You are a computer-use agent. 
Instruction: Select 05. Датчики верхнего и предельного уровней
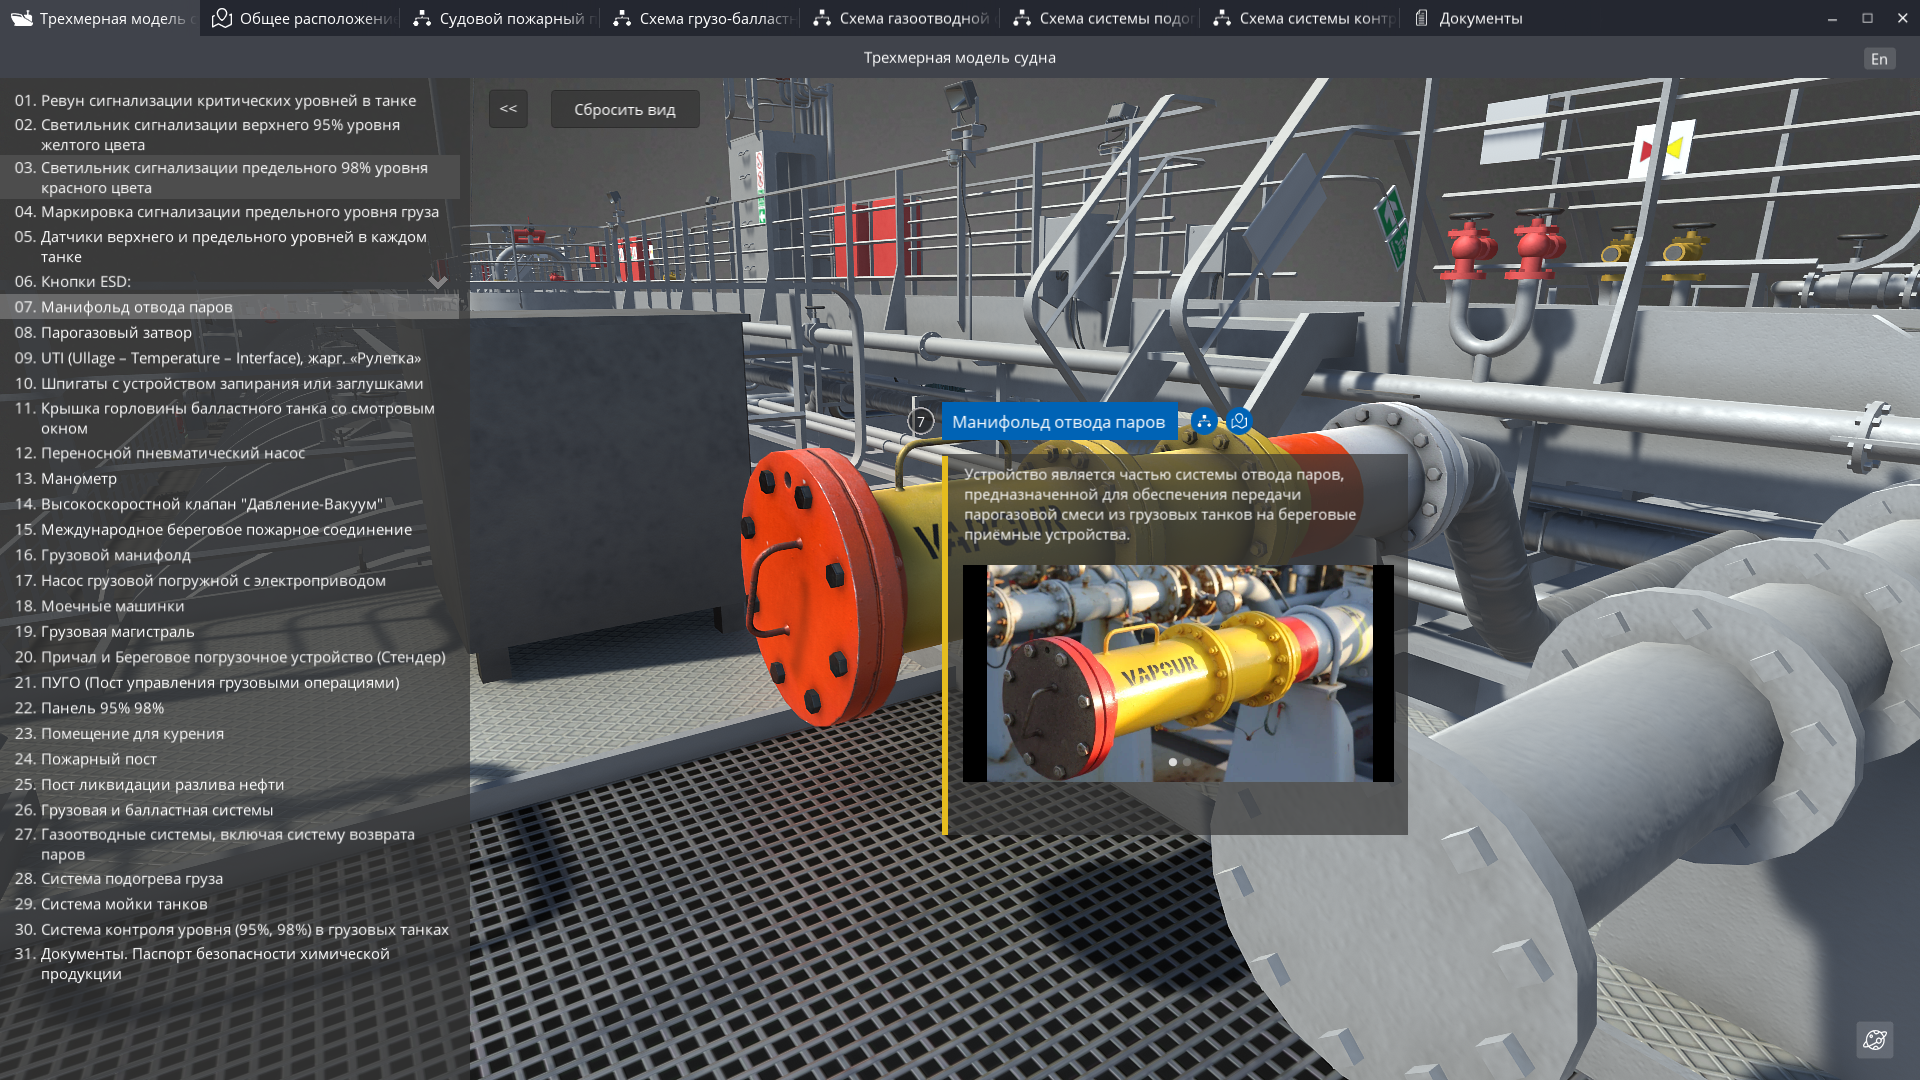(230, 246)
